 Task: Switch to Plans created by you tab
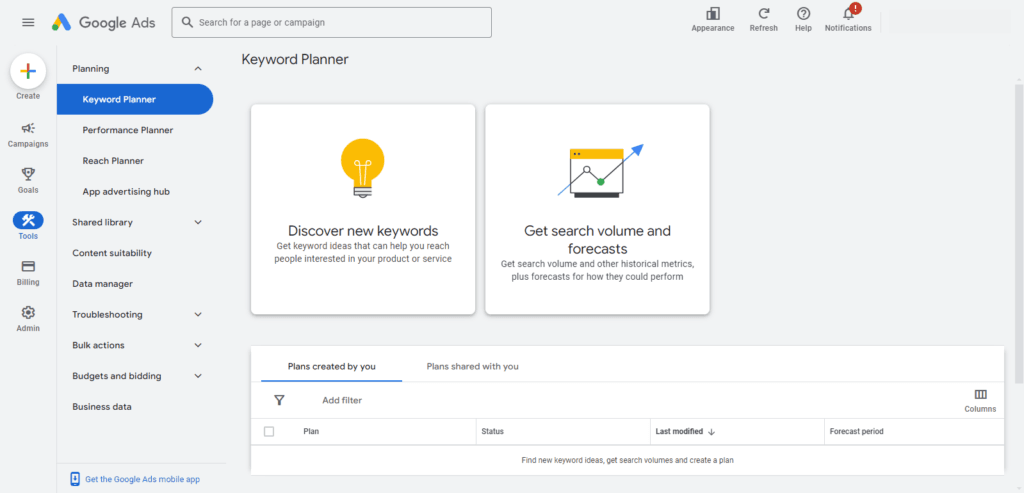click(x=332, y=366)
